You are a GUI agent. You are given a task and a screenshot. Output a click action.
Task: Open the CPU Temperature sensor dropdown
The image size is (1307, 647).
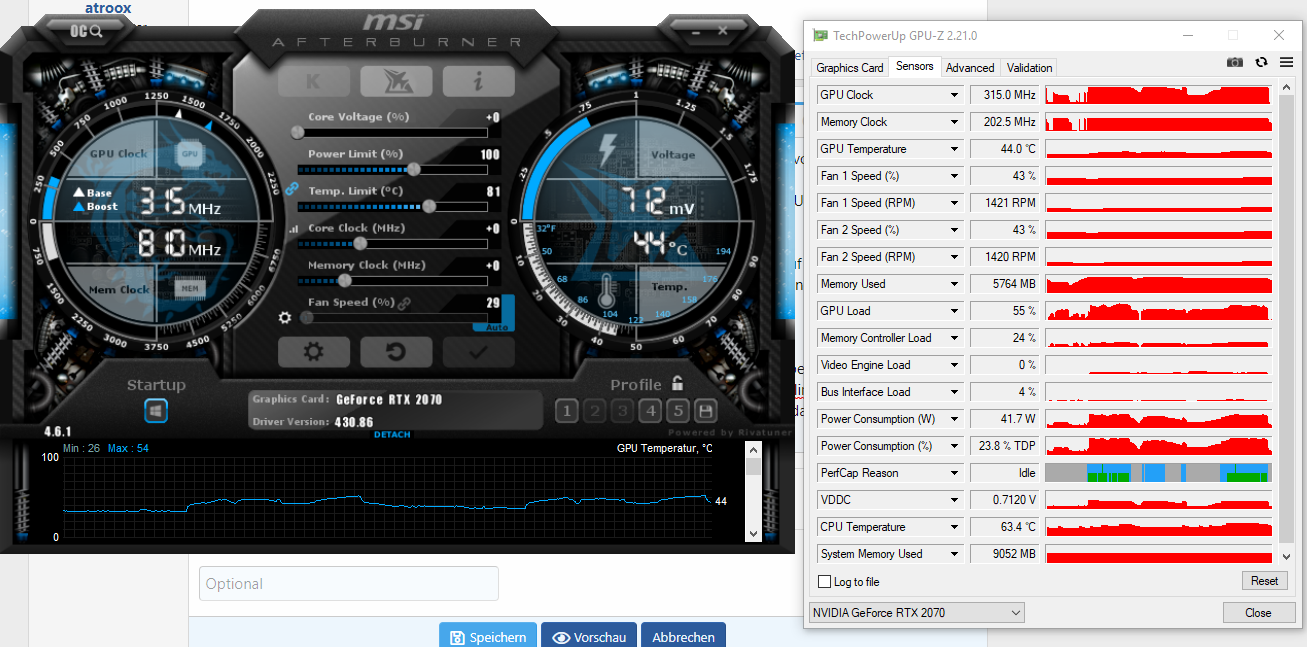pyautogui.click(x=954, y=527)
